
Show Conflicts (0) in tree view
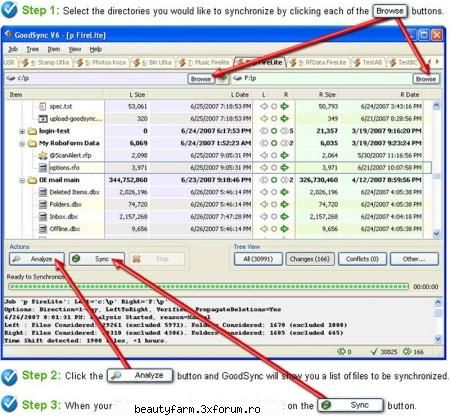click(x=362, y=259)
